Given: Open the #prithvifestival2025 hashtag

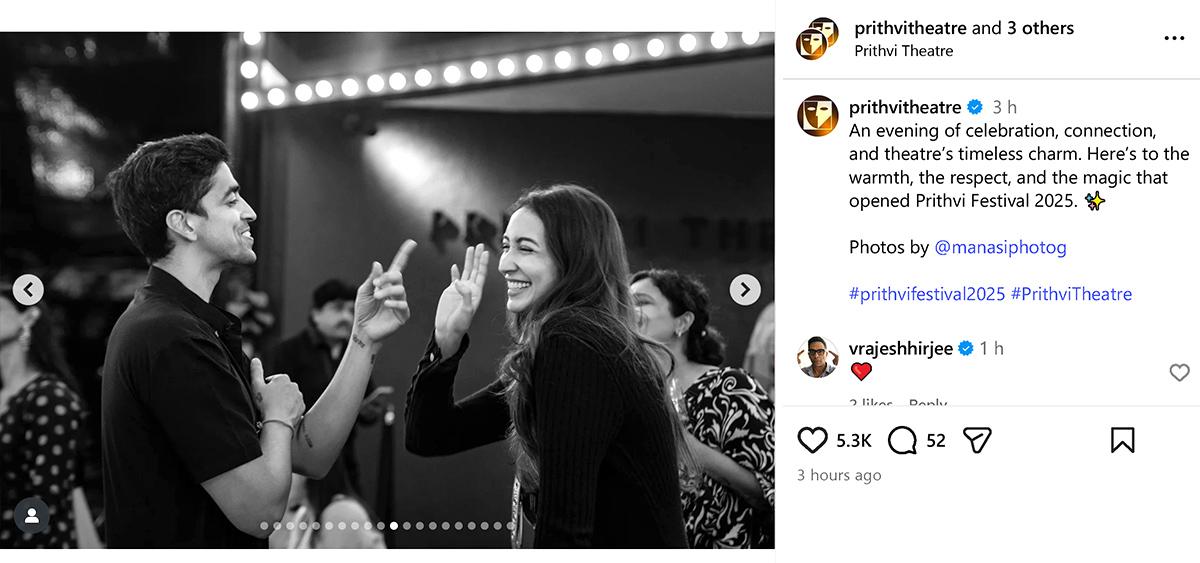Looking at the screenshot, I should coord(927,294).
